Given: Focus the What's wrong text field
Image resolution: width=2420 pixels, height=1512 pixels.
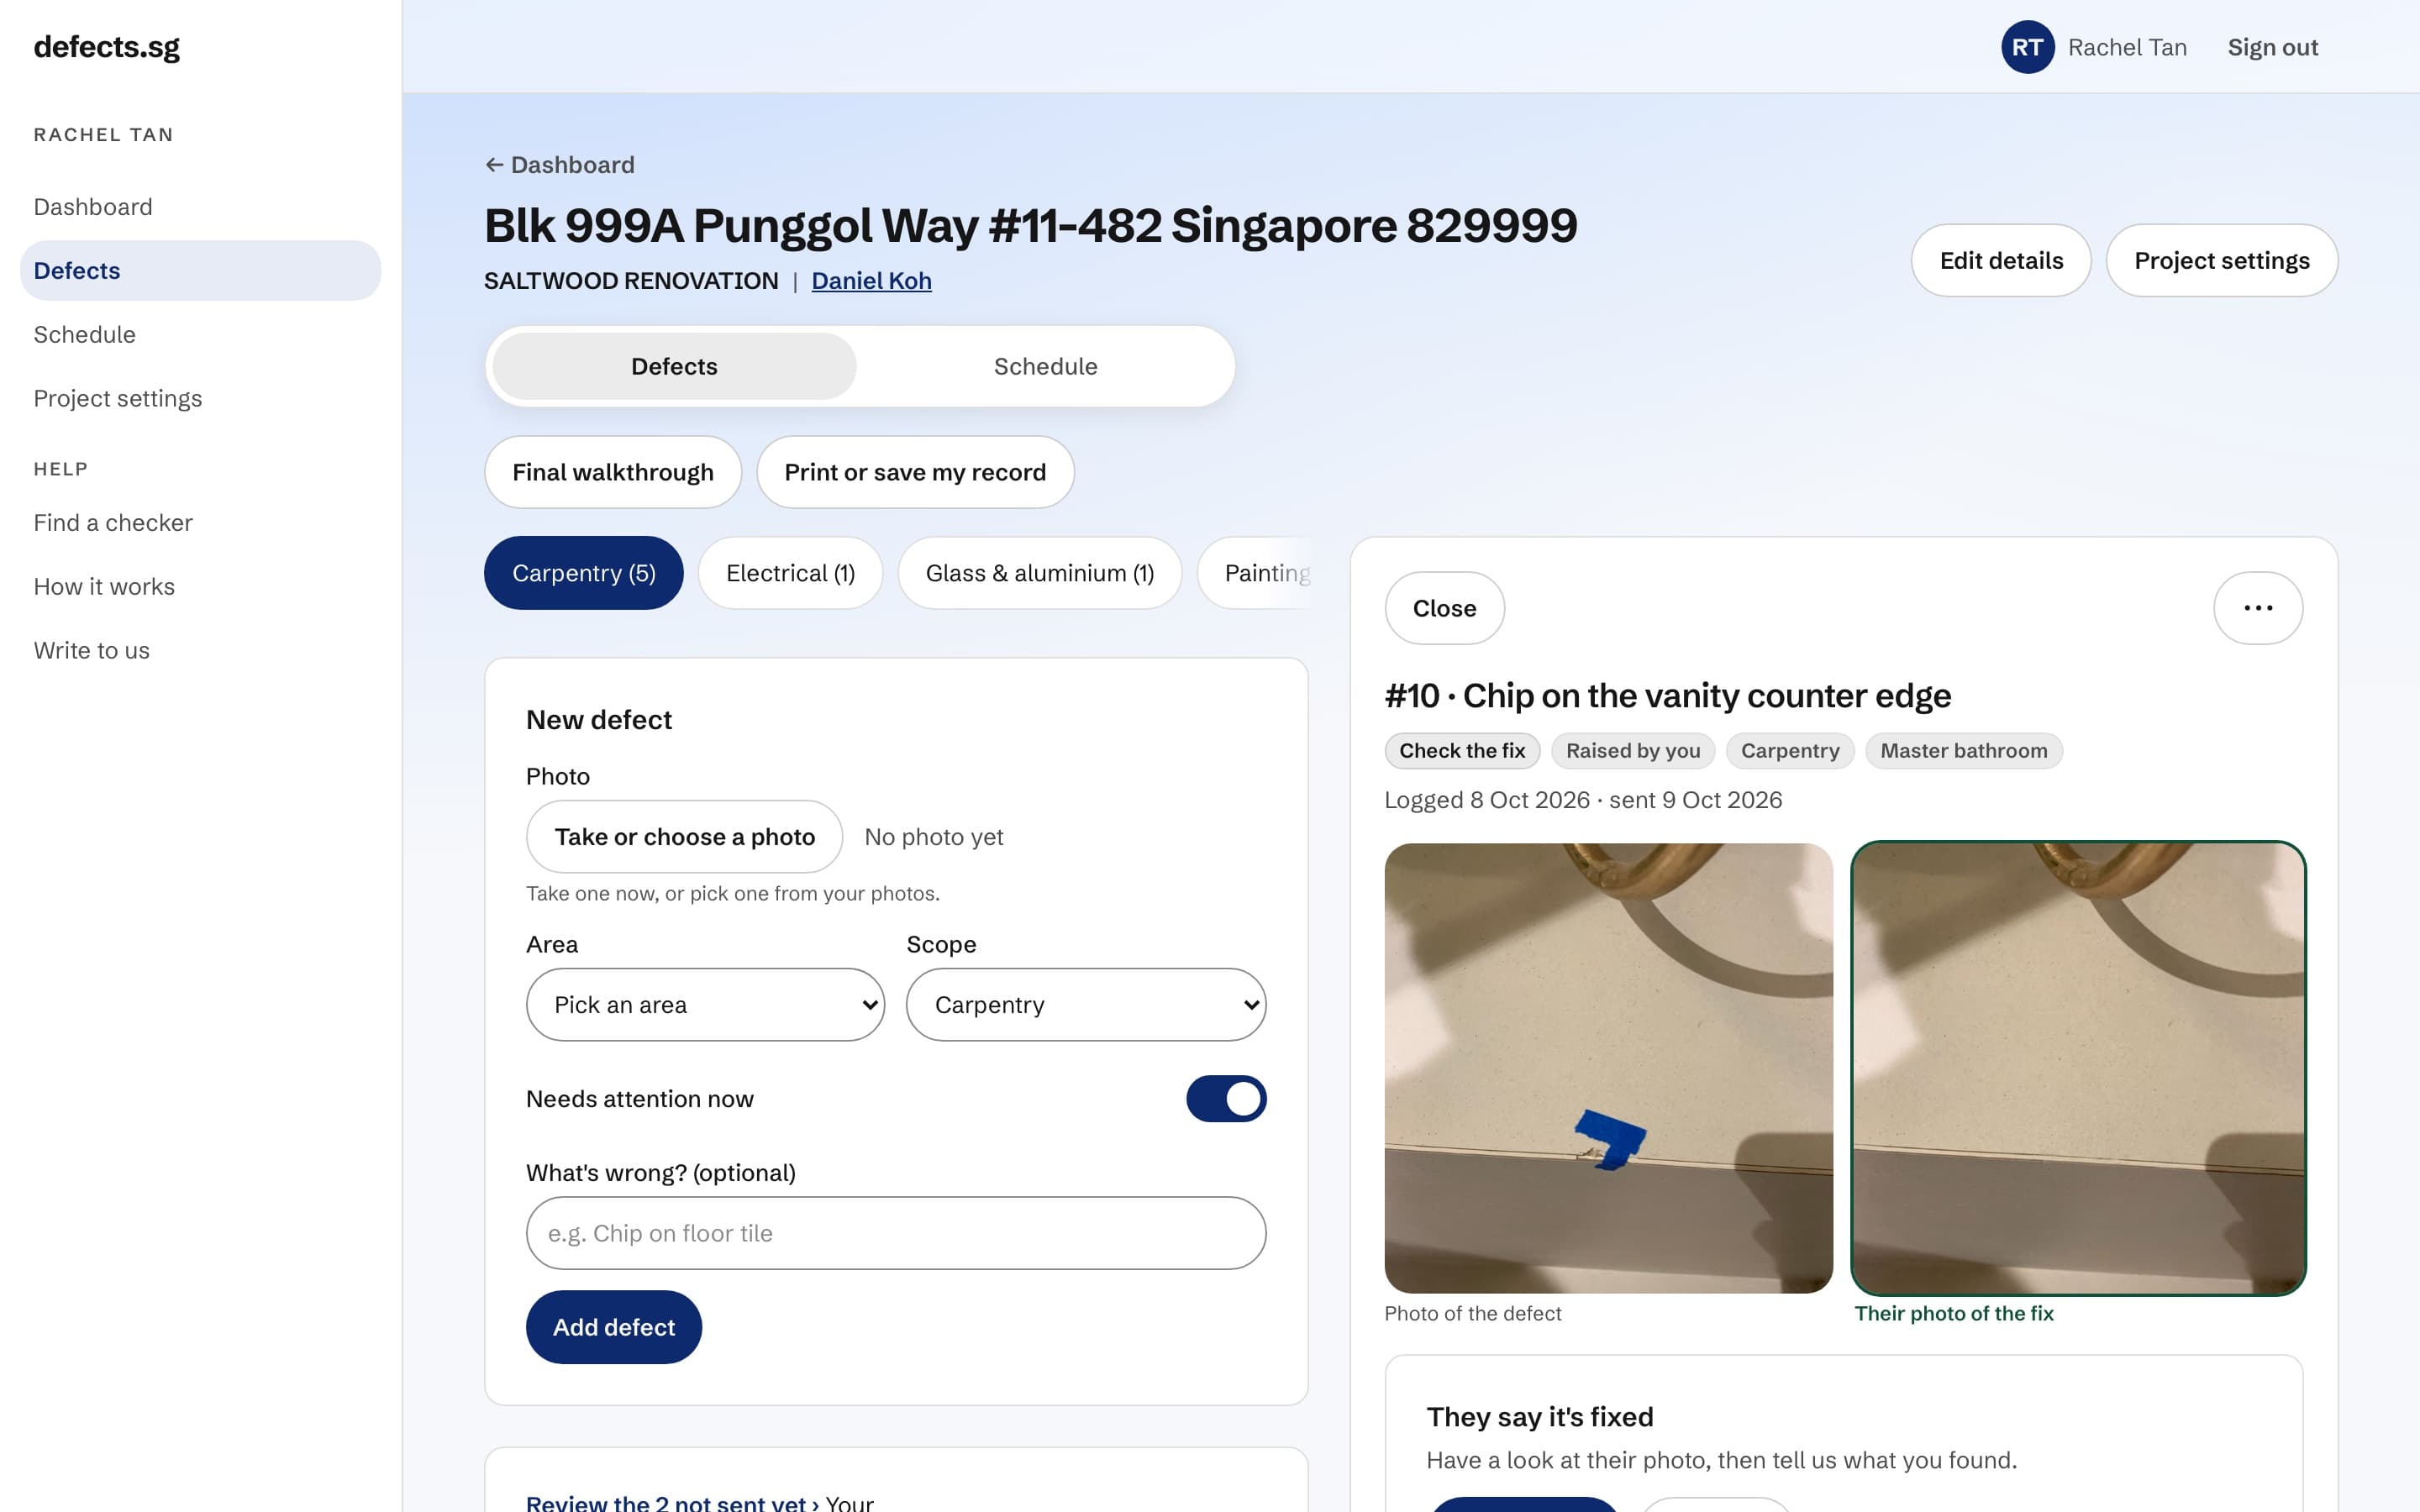Looking at the screenshot, I should click(895, 1233).
